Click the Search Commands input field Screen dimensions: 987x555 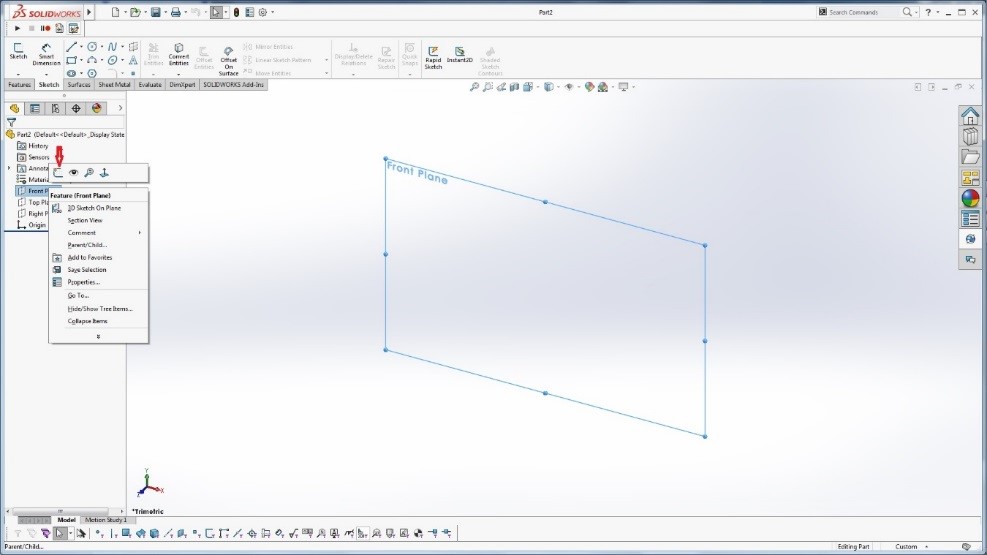tap(864, 12)
